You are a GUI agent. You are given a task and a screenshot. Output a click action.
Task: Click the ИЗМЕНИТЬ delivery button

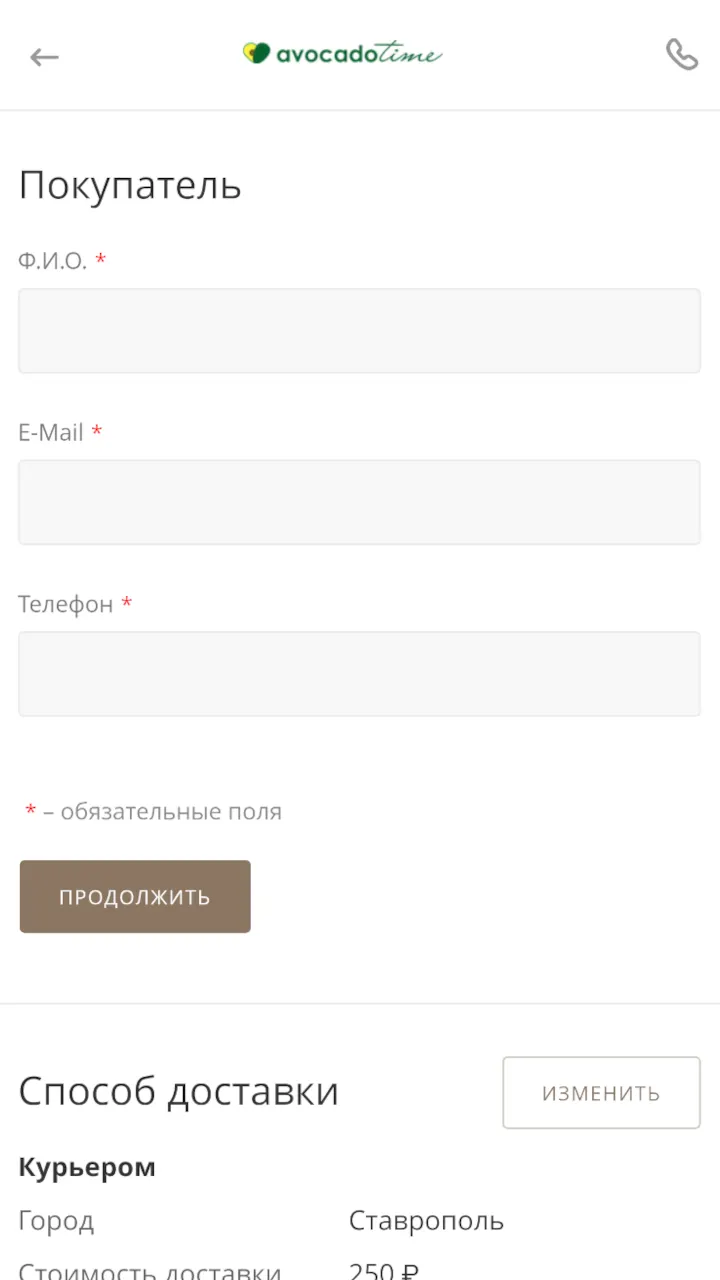point(601,1093)
